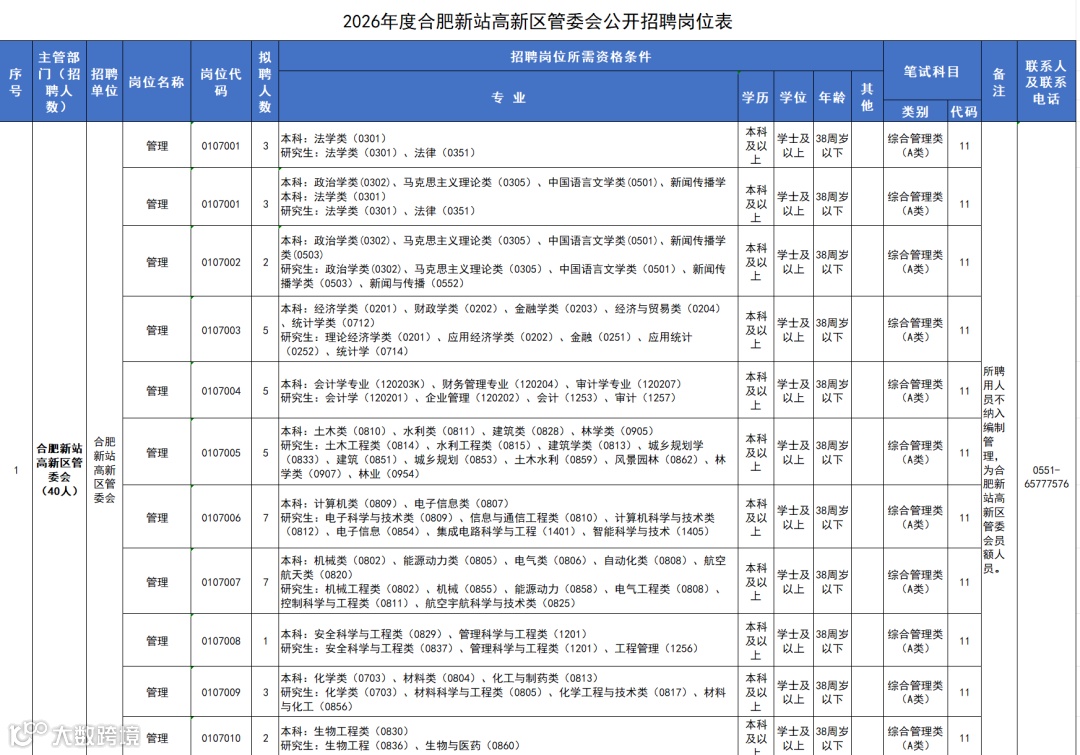Click position code 0107002
The height and width of the screenshot is (755, 1080).
tap(221, 262)
